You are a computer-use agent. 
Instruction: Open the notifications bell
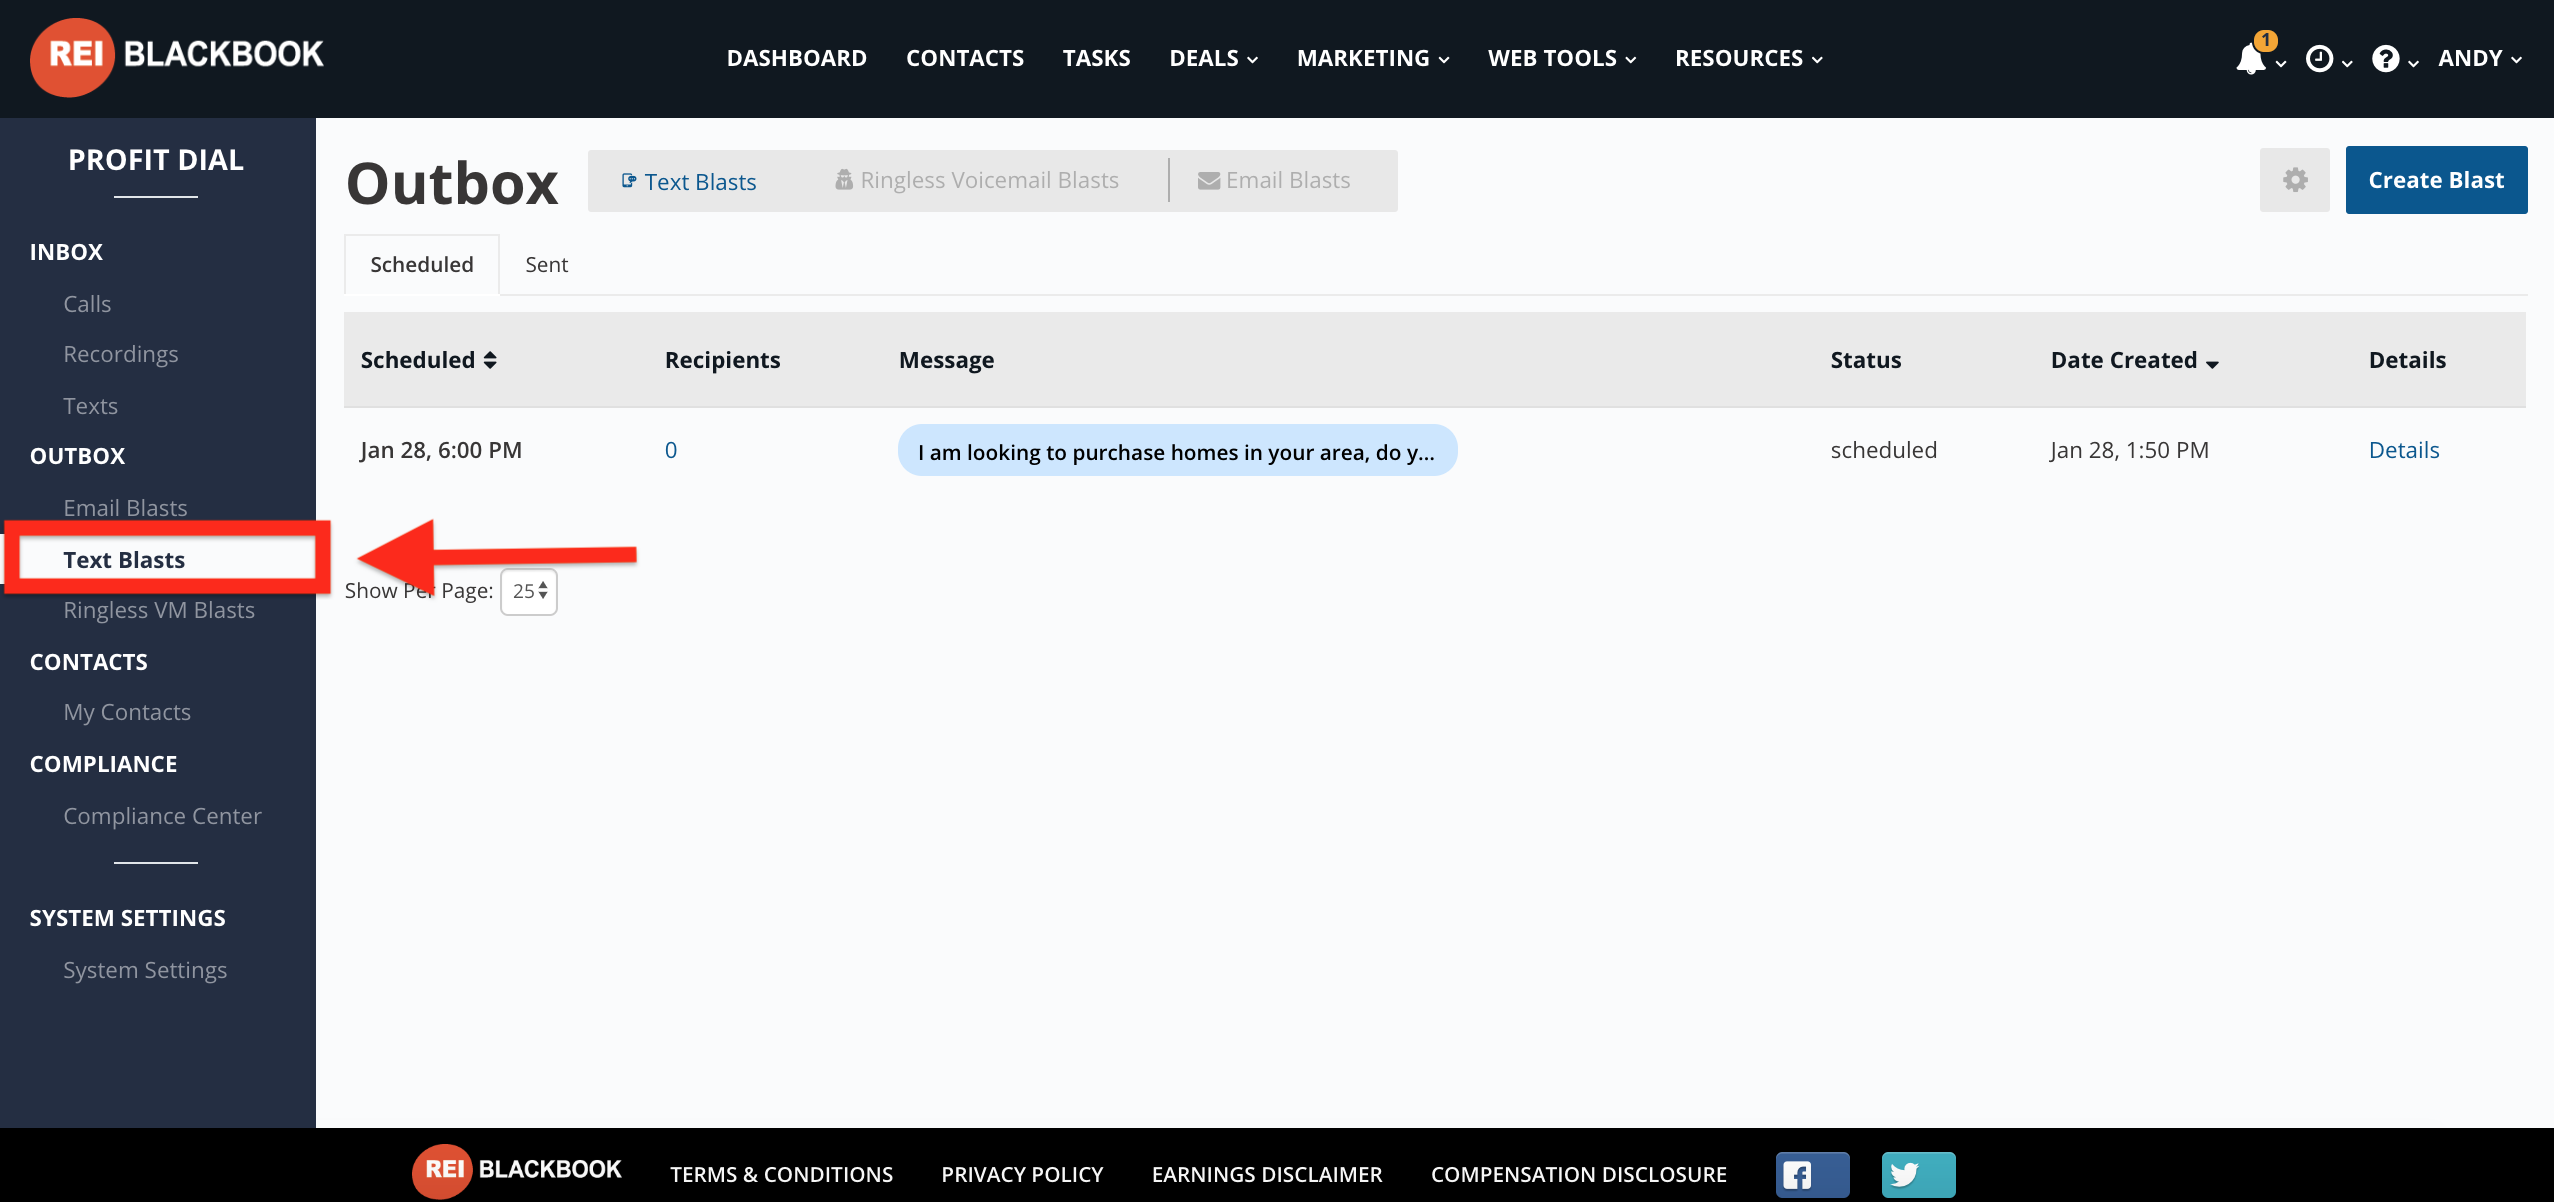tap(2252, 58)
